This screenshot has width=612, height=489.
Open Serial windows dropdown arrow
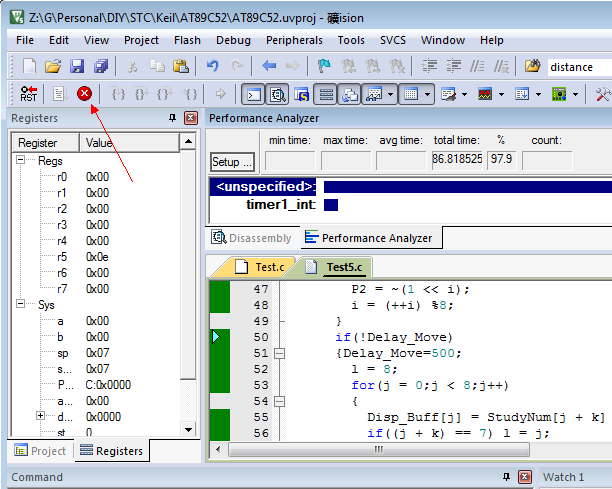pos(464,94)
